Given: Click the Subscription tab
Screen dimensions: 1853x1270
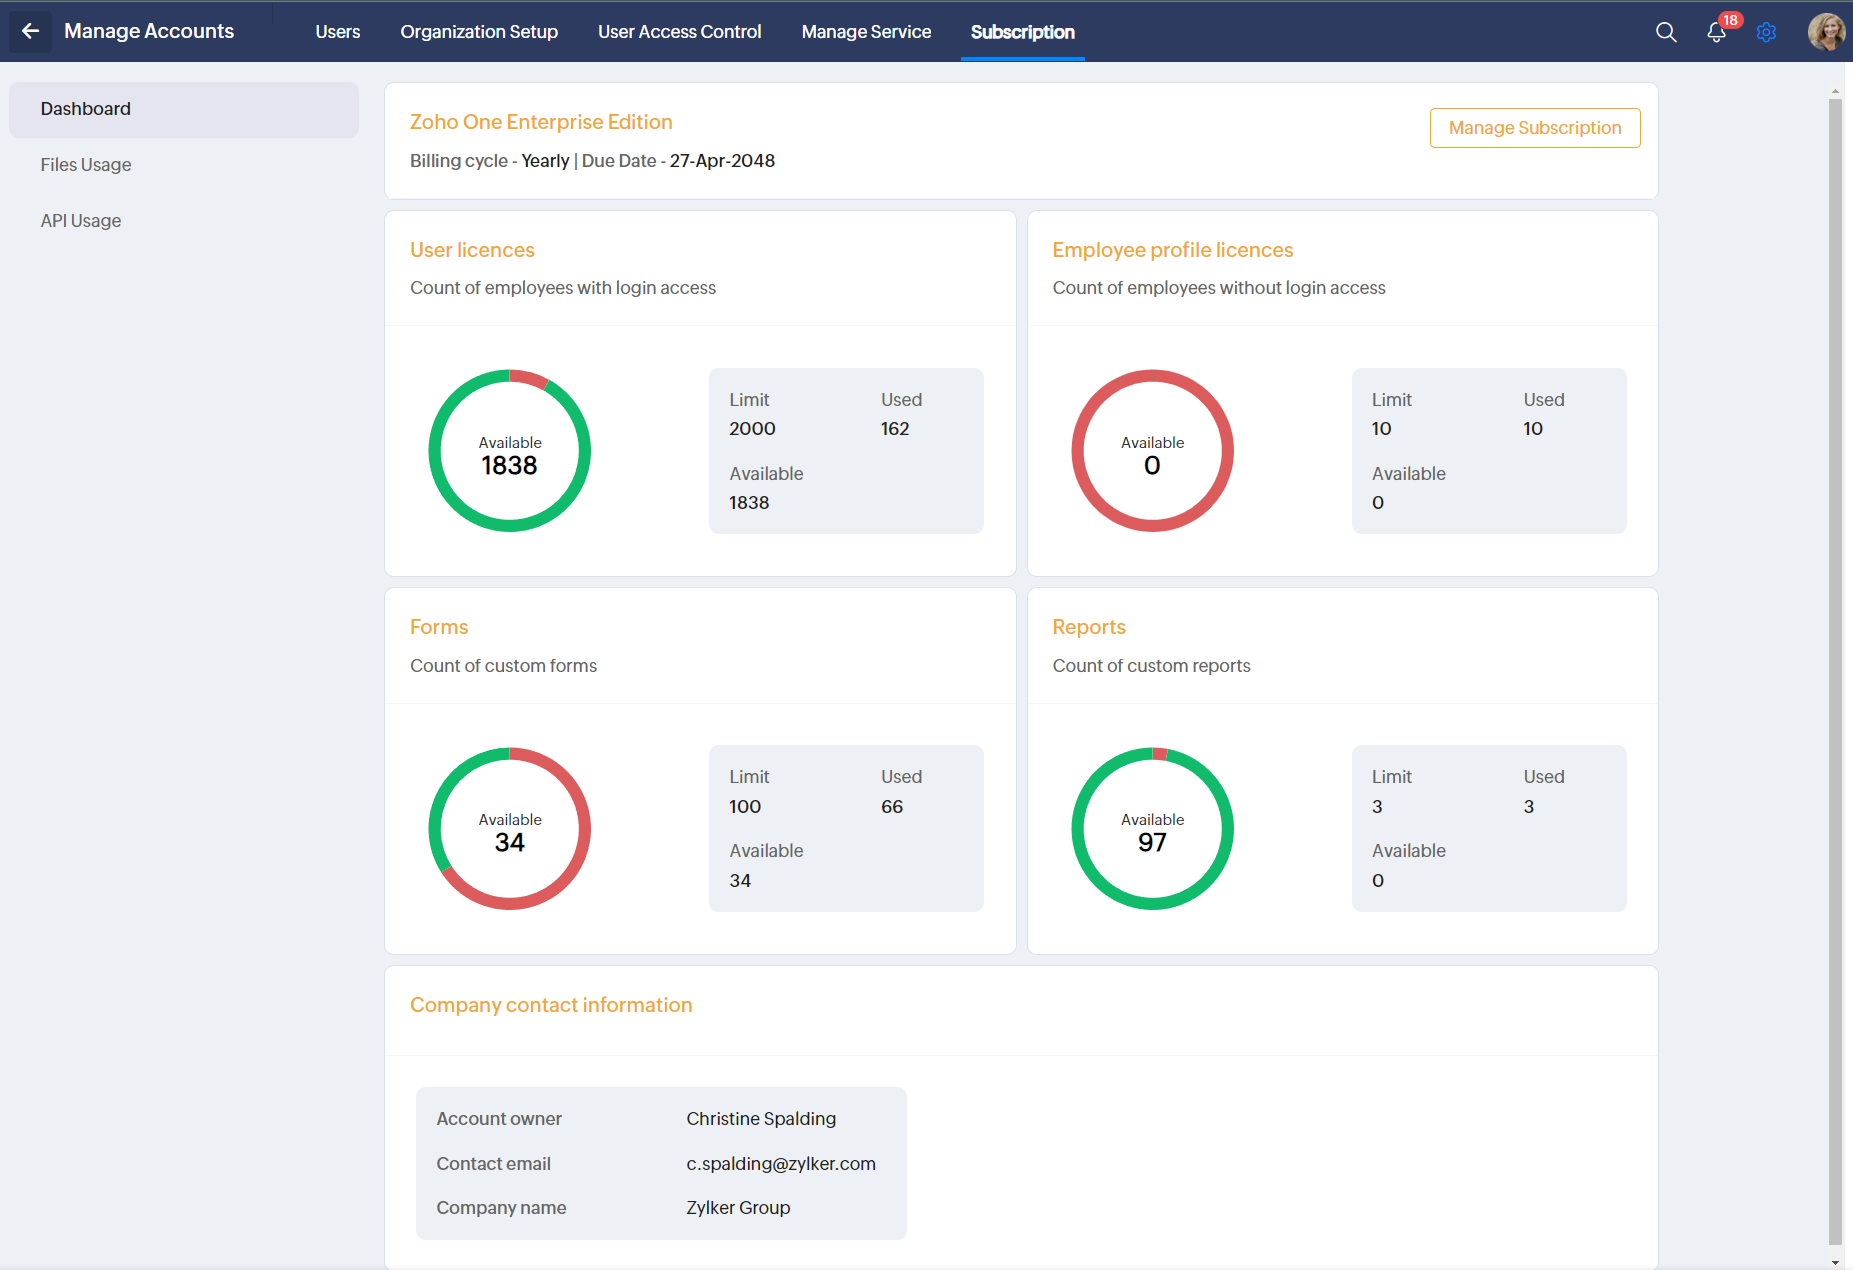Looking at the screenshot, I should [1022, 32].
